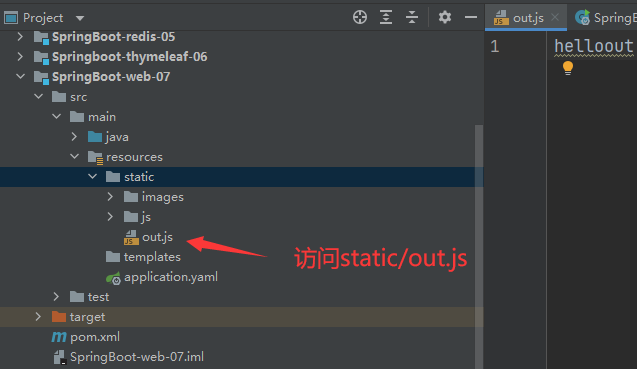The width and height of the screenshot is (637, 369).
Task: Hide the Project tool window
Action: point(471,17)
